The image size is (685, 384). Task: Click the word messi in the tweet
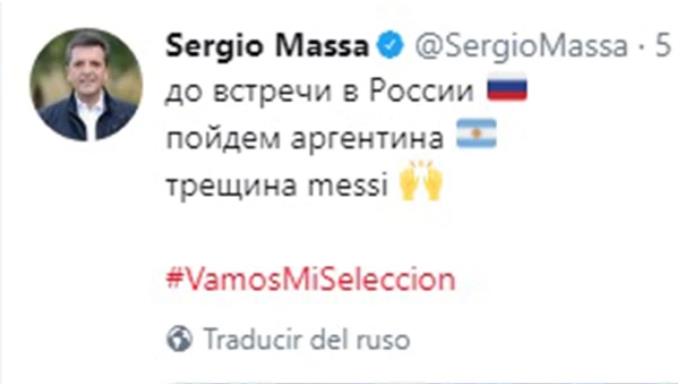click(x=348, y=184)
